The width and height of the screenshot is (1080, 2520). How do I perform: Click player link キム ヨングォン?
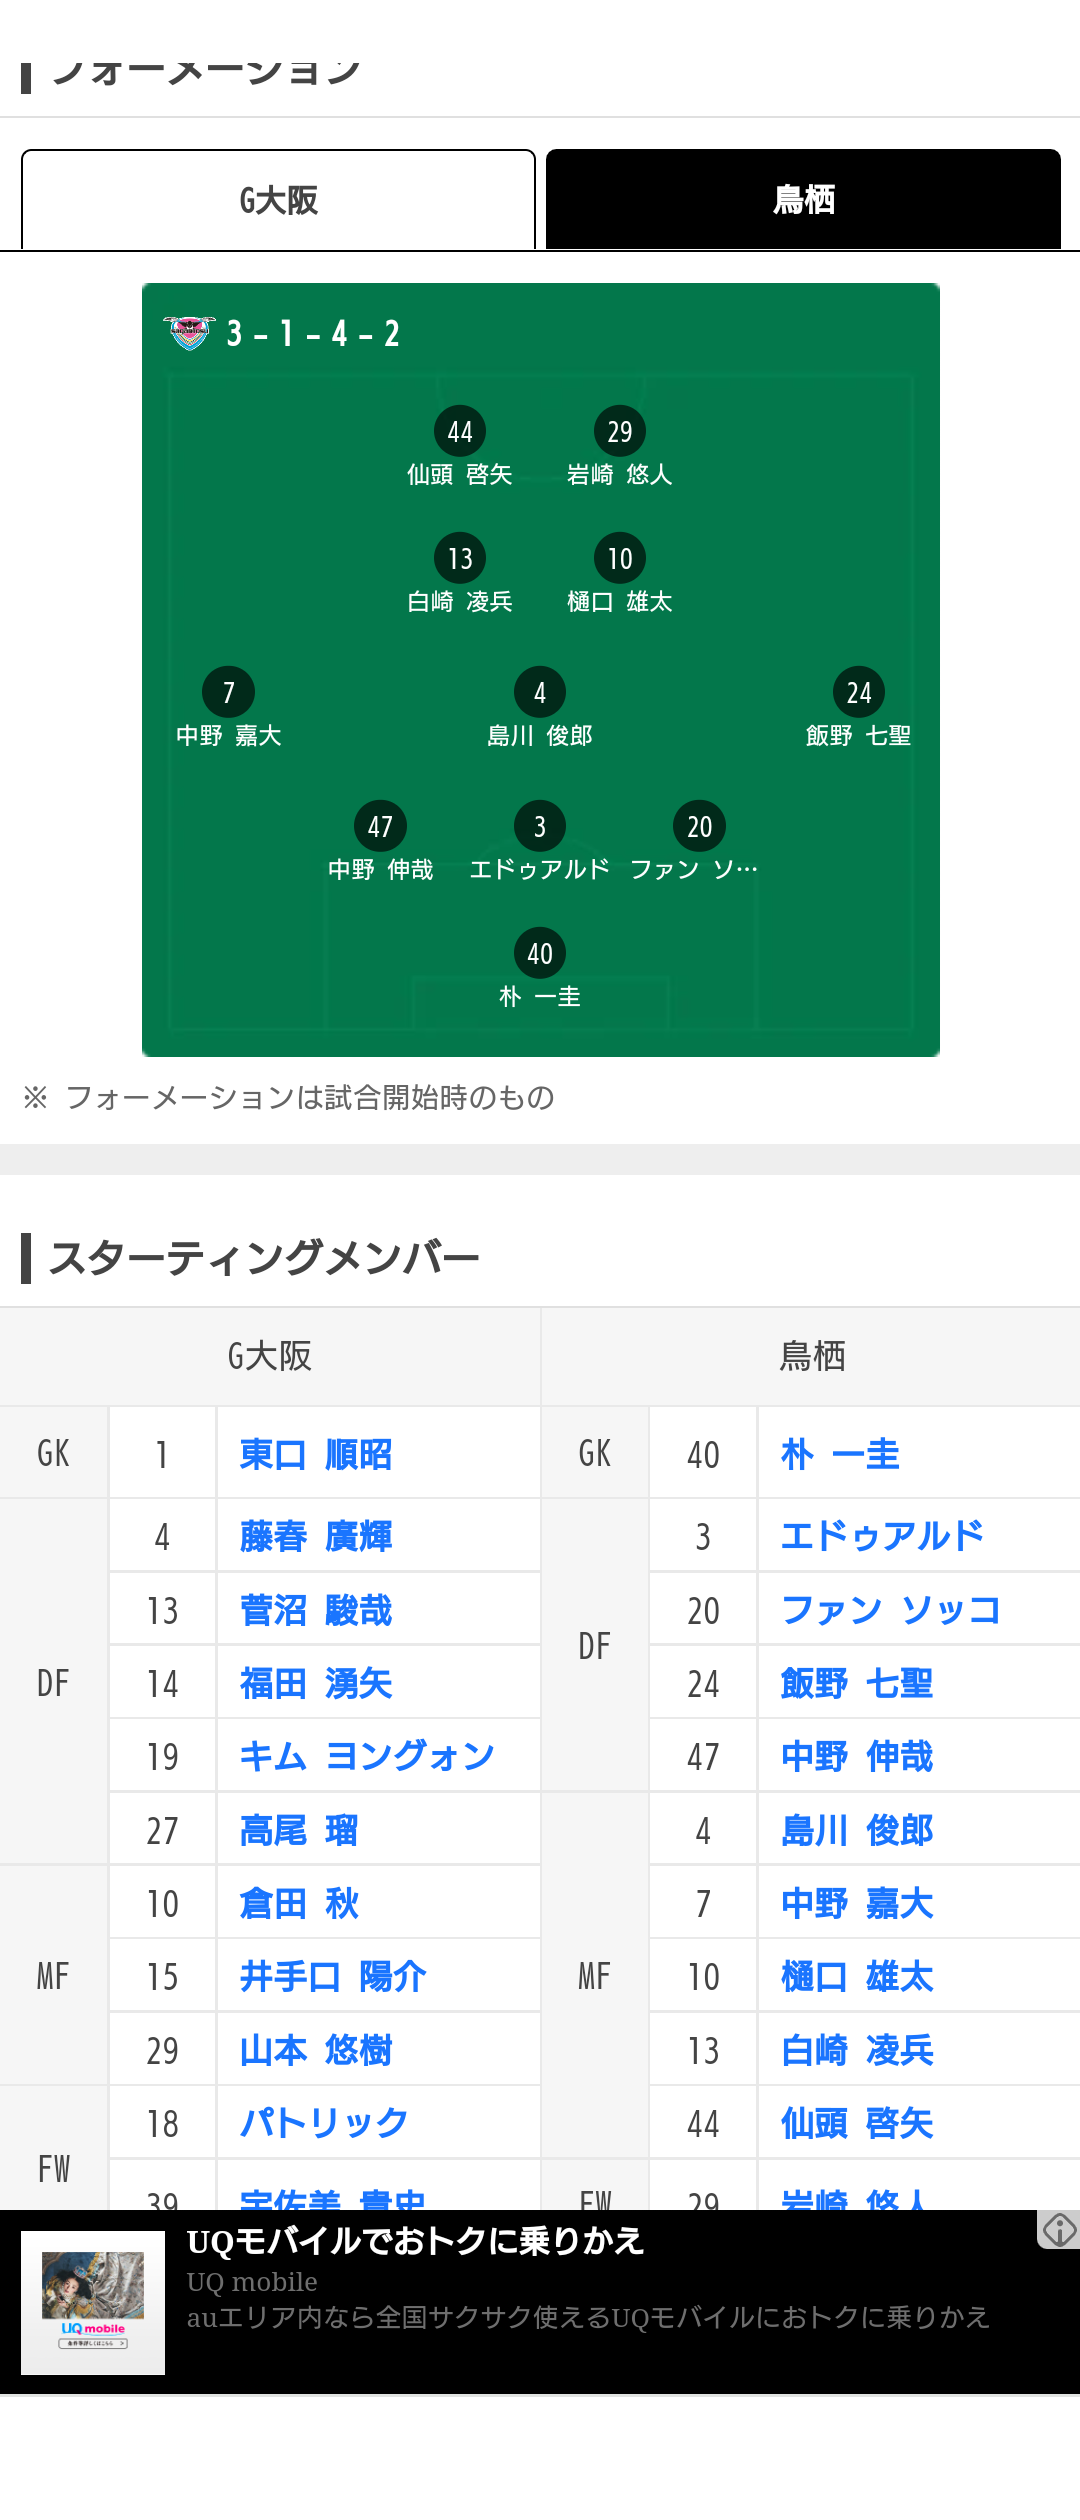(367, 1756)
